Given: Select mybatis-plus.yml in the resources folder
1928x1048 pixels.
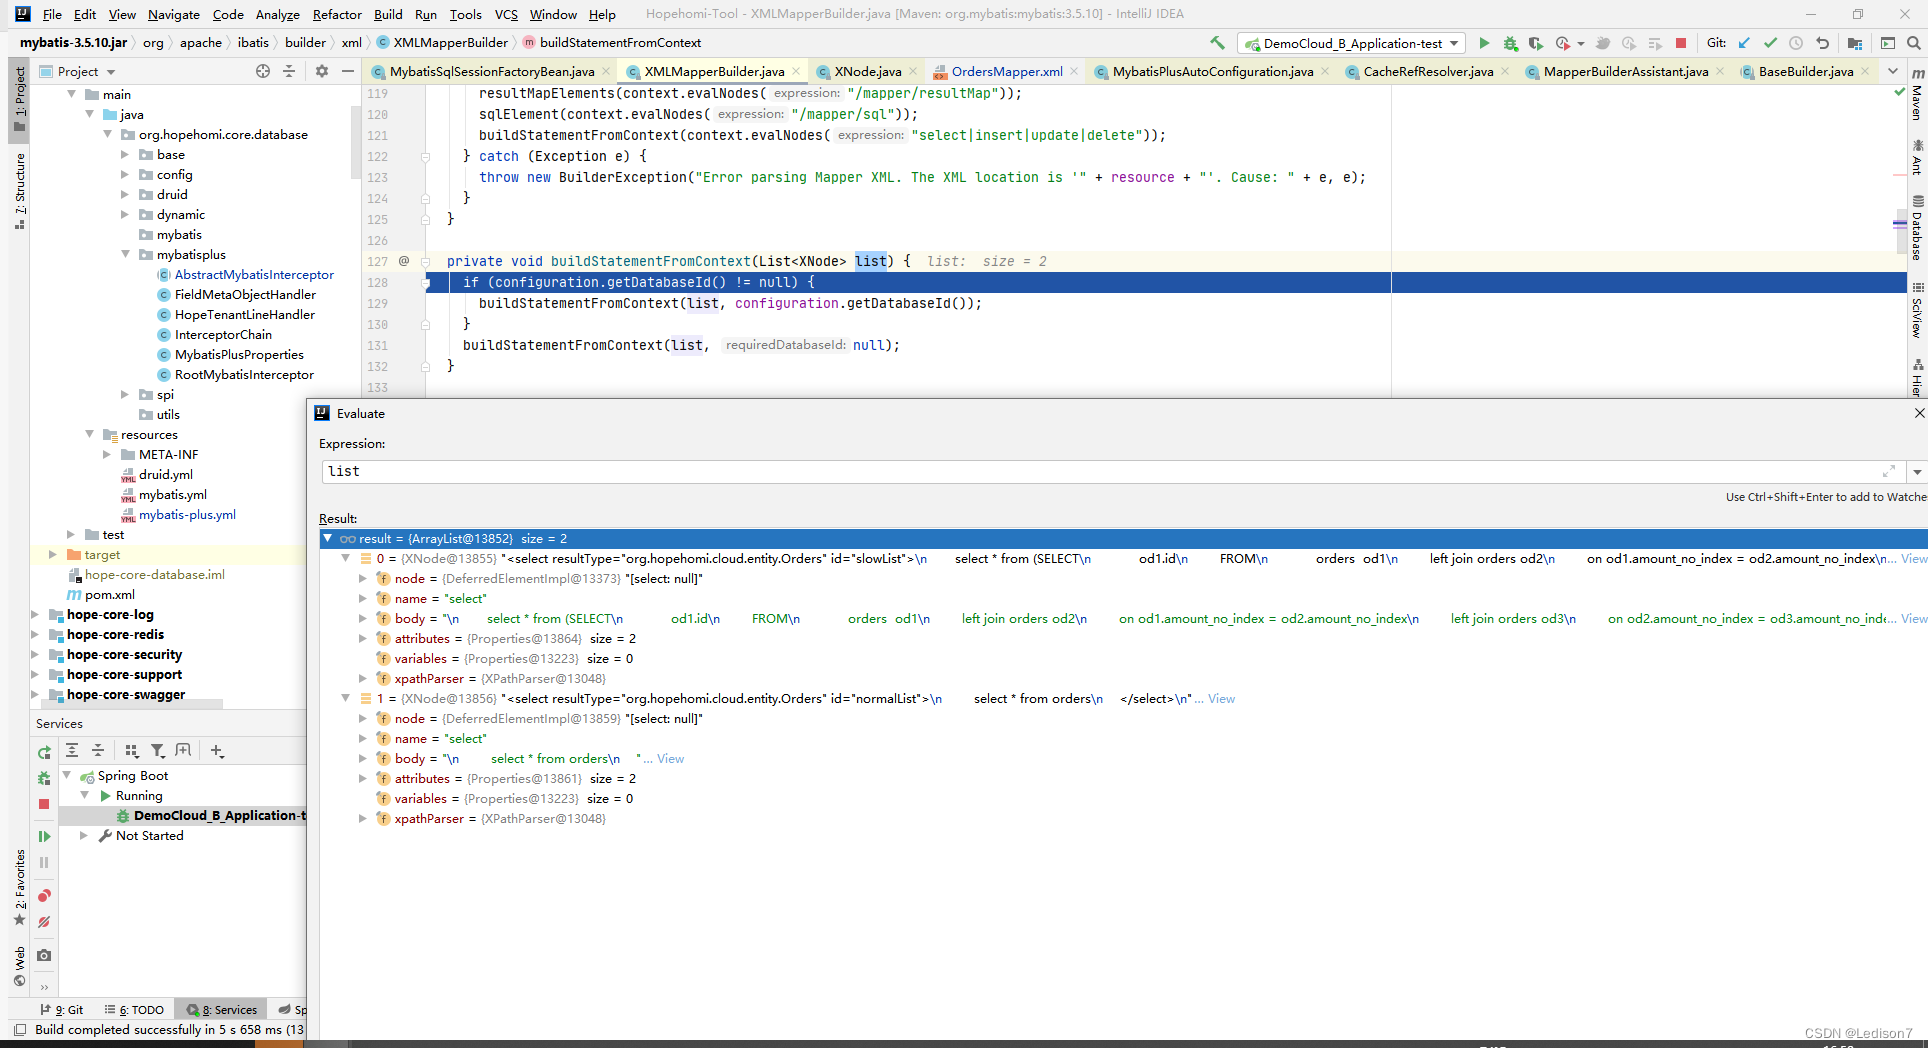Looking at the screenshot, I should click(x=187, y=515).
